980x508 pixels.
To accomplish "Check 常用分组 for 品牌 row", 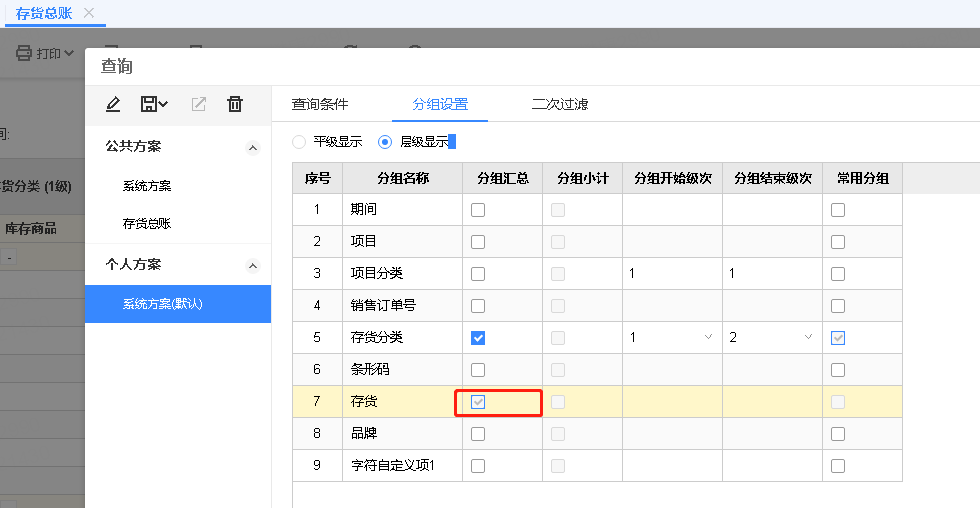I will coord(838,434).
